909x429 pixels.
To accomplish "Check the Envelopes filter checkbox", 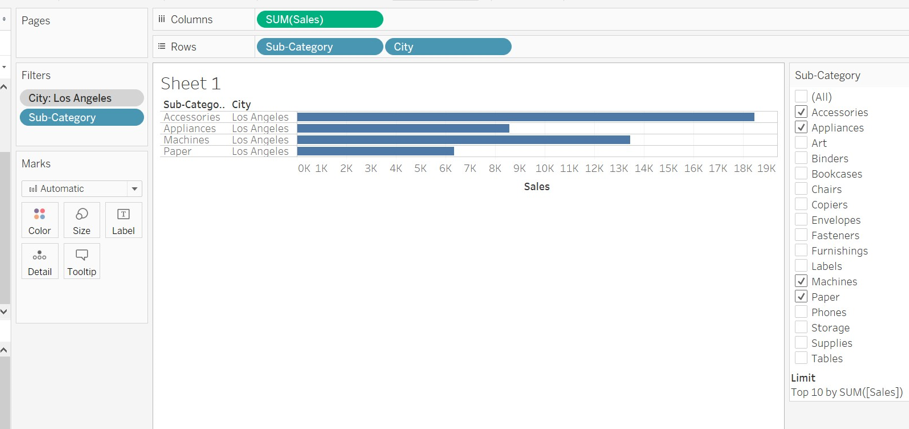I will (x=801, y=219).
